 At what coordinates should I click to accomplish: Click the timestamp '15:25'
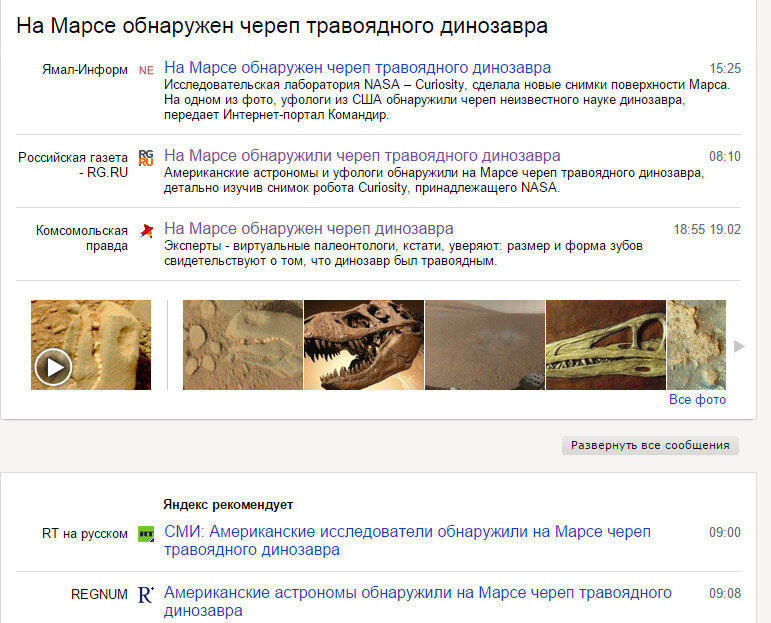(x=725, y=68)
